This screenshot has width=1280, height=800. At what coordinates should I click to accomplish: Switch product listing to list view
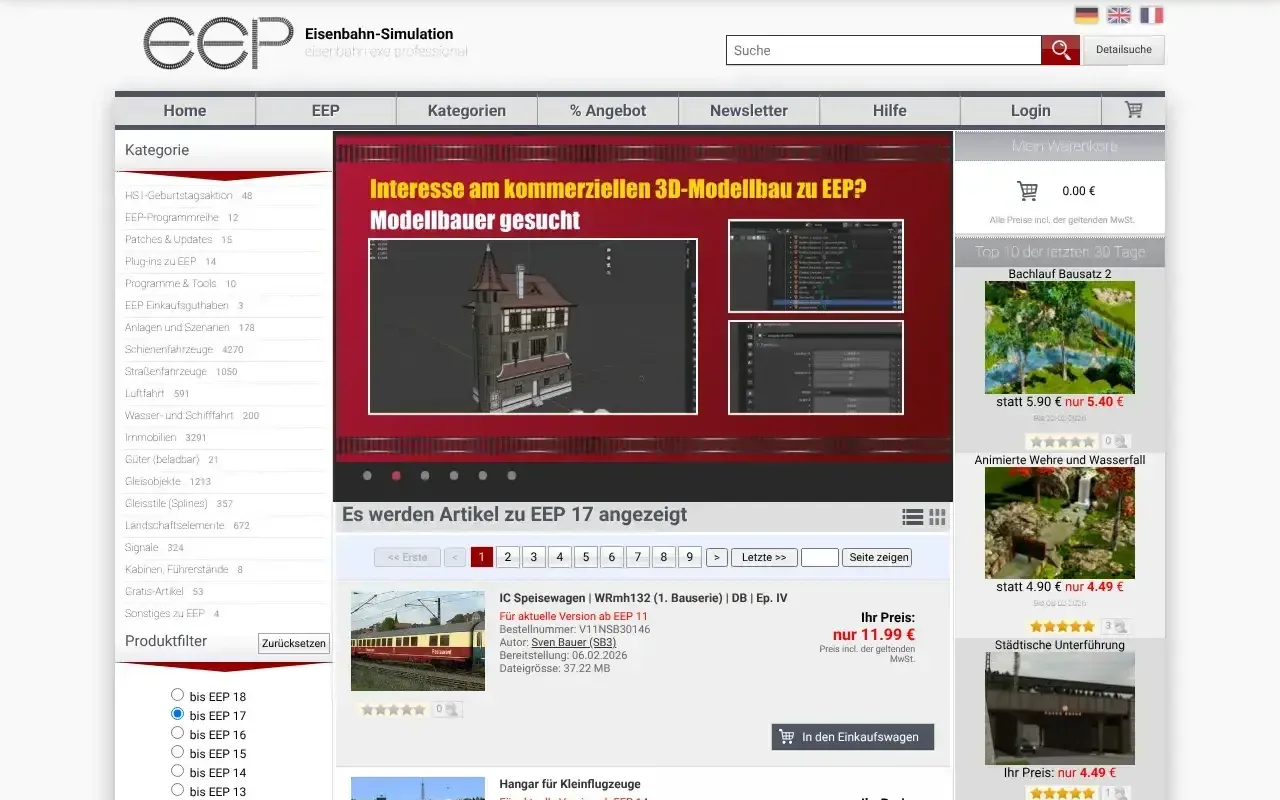[912, 517]
